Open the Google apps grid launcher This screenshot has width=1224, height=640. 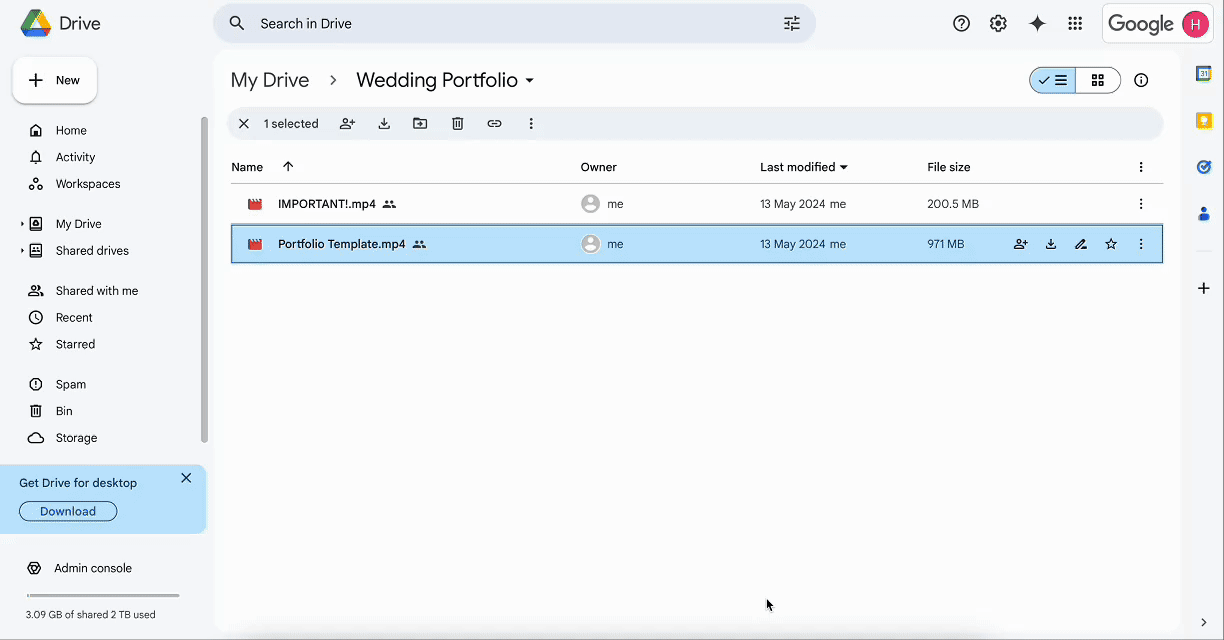pos(1075,24)
